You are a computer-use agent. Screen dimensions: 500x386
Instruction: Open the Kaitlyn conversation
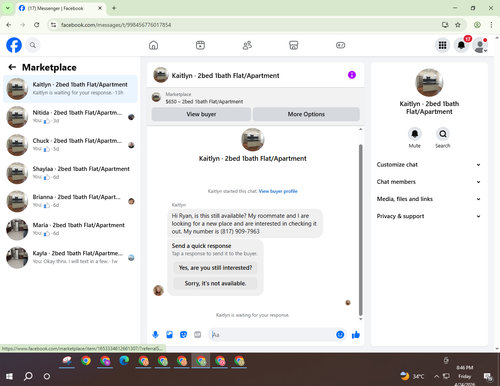[x=70, y=89]
